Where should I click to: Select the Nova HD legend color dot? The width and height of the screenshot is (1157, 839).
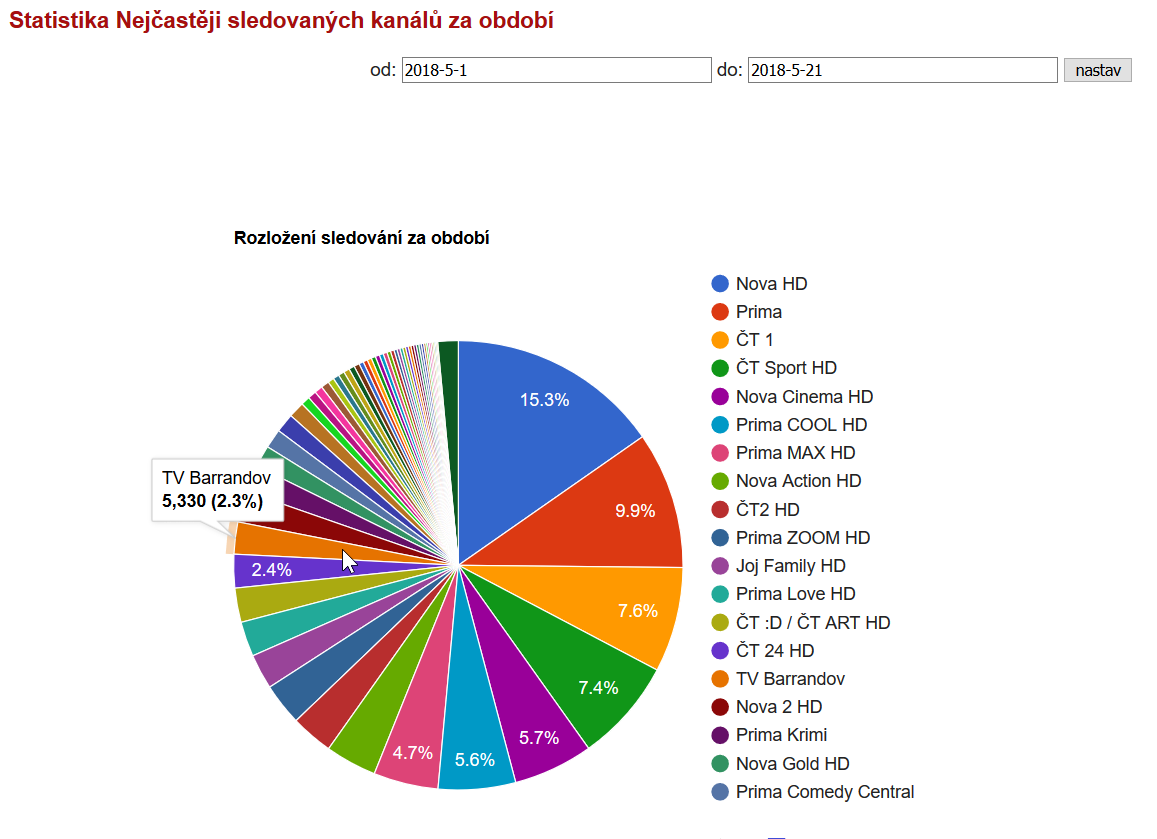tap(720, 284)
